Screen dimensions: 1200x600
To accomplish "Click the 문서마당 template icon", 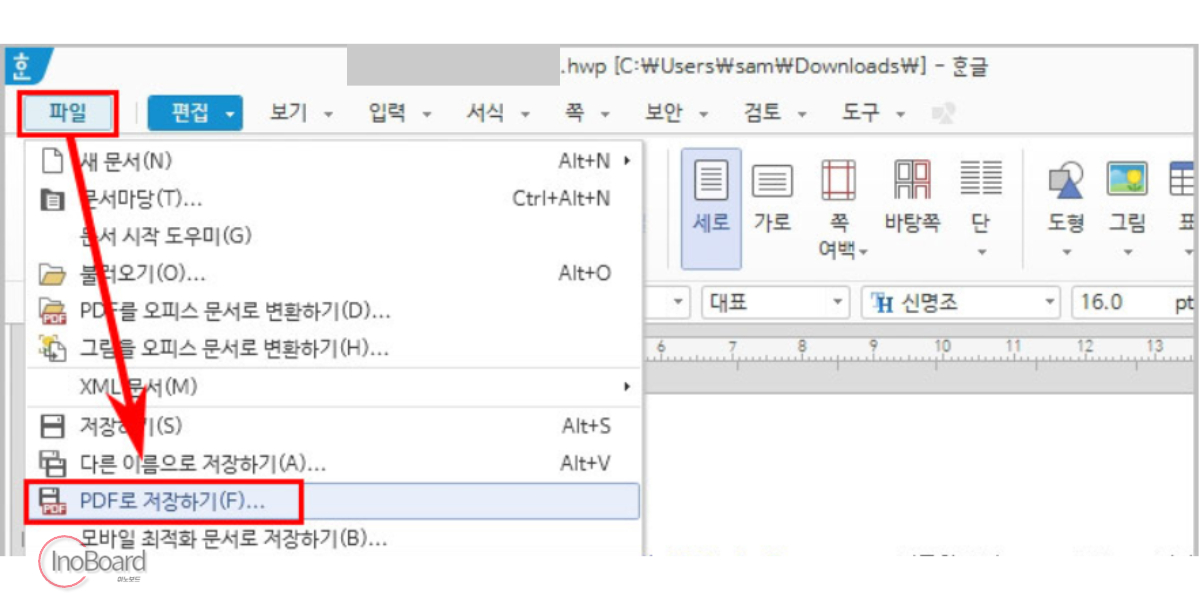I will (x=51, y=200).
